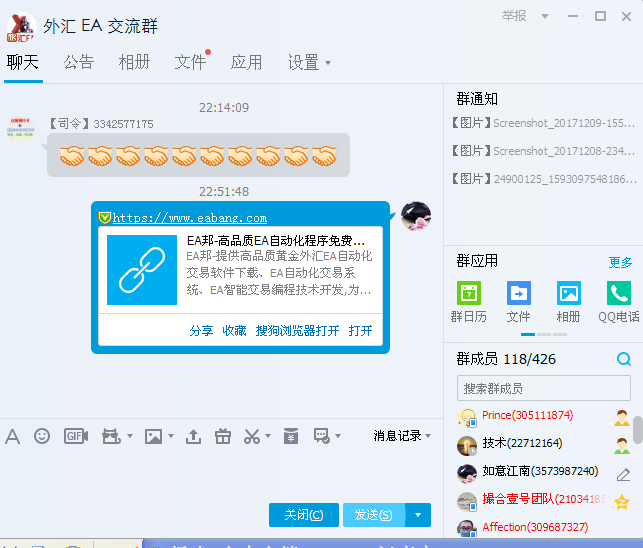Click the group avatar in the title bar
The height and width of the screenshot is (548, 643).
(21, 27)
